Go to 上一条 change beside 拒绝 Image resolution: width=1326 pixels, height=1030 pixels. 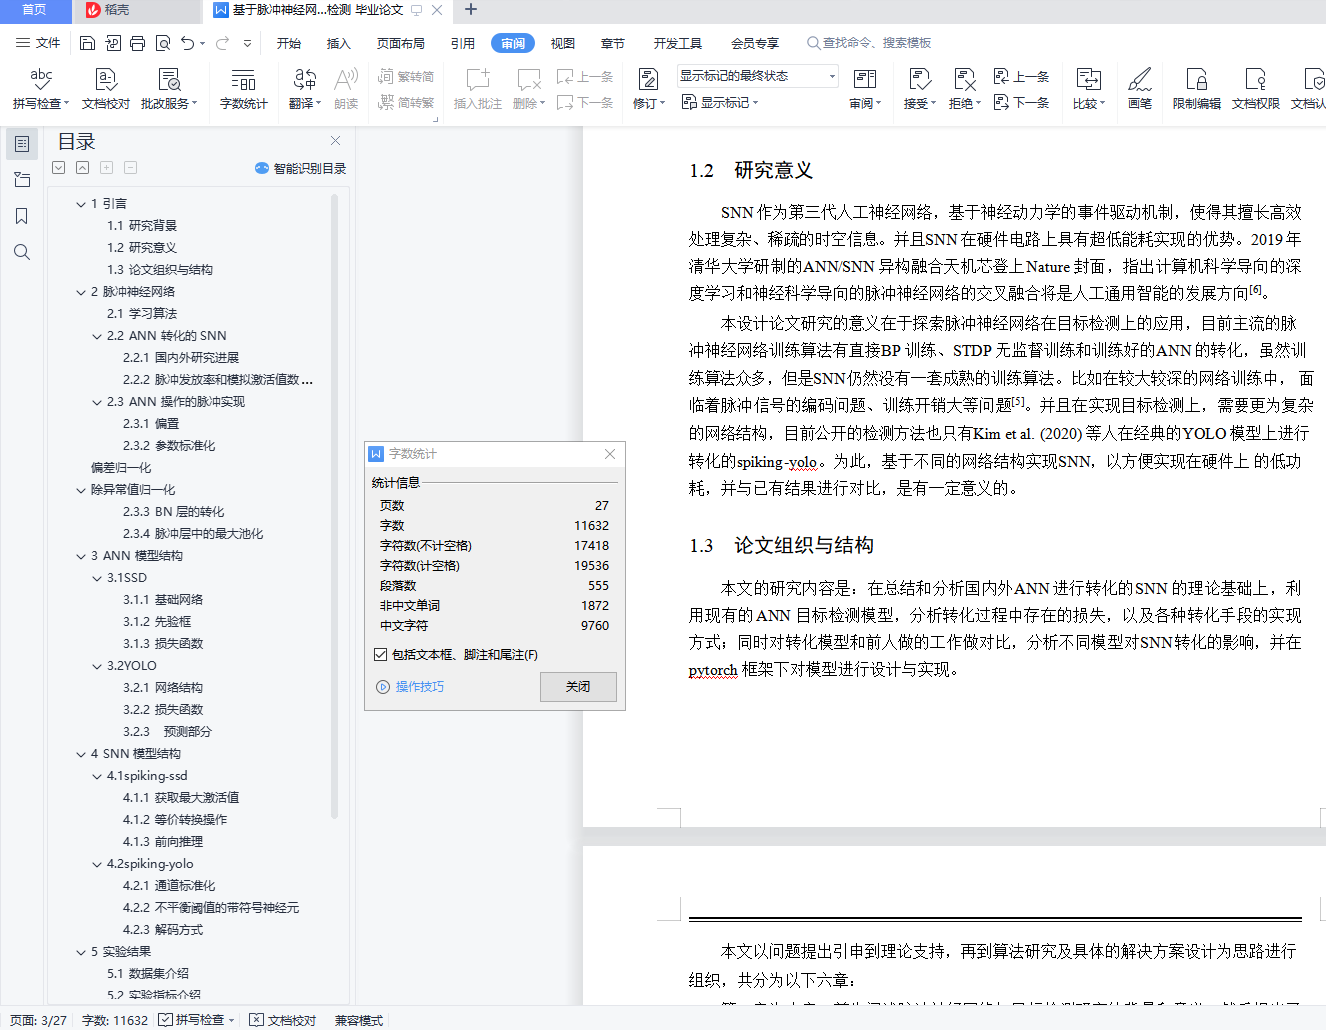click(1022, 76)
